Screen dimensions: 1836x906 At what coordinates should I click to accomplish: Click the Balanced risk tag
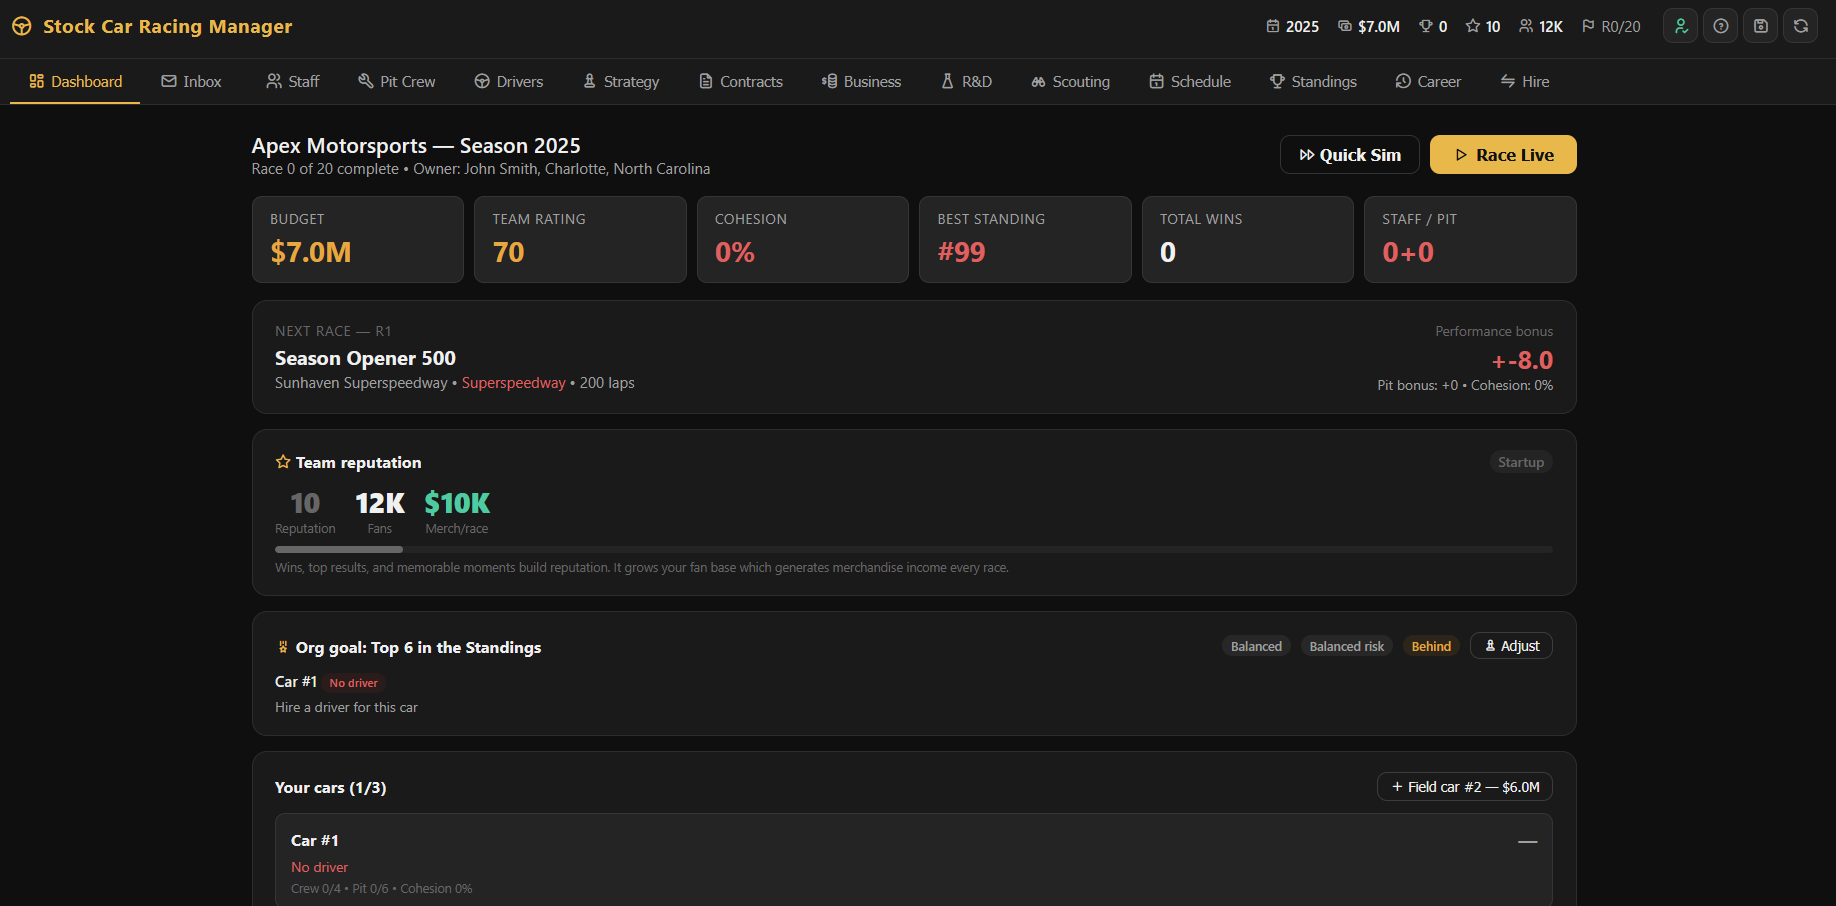(1347, 646)
